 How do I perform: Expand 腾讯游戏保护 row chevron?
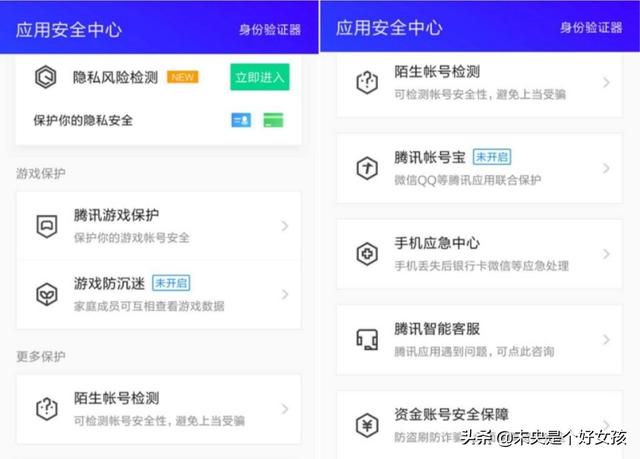[x=285, y=226]
